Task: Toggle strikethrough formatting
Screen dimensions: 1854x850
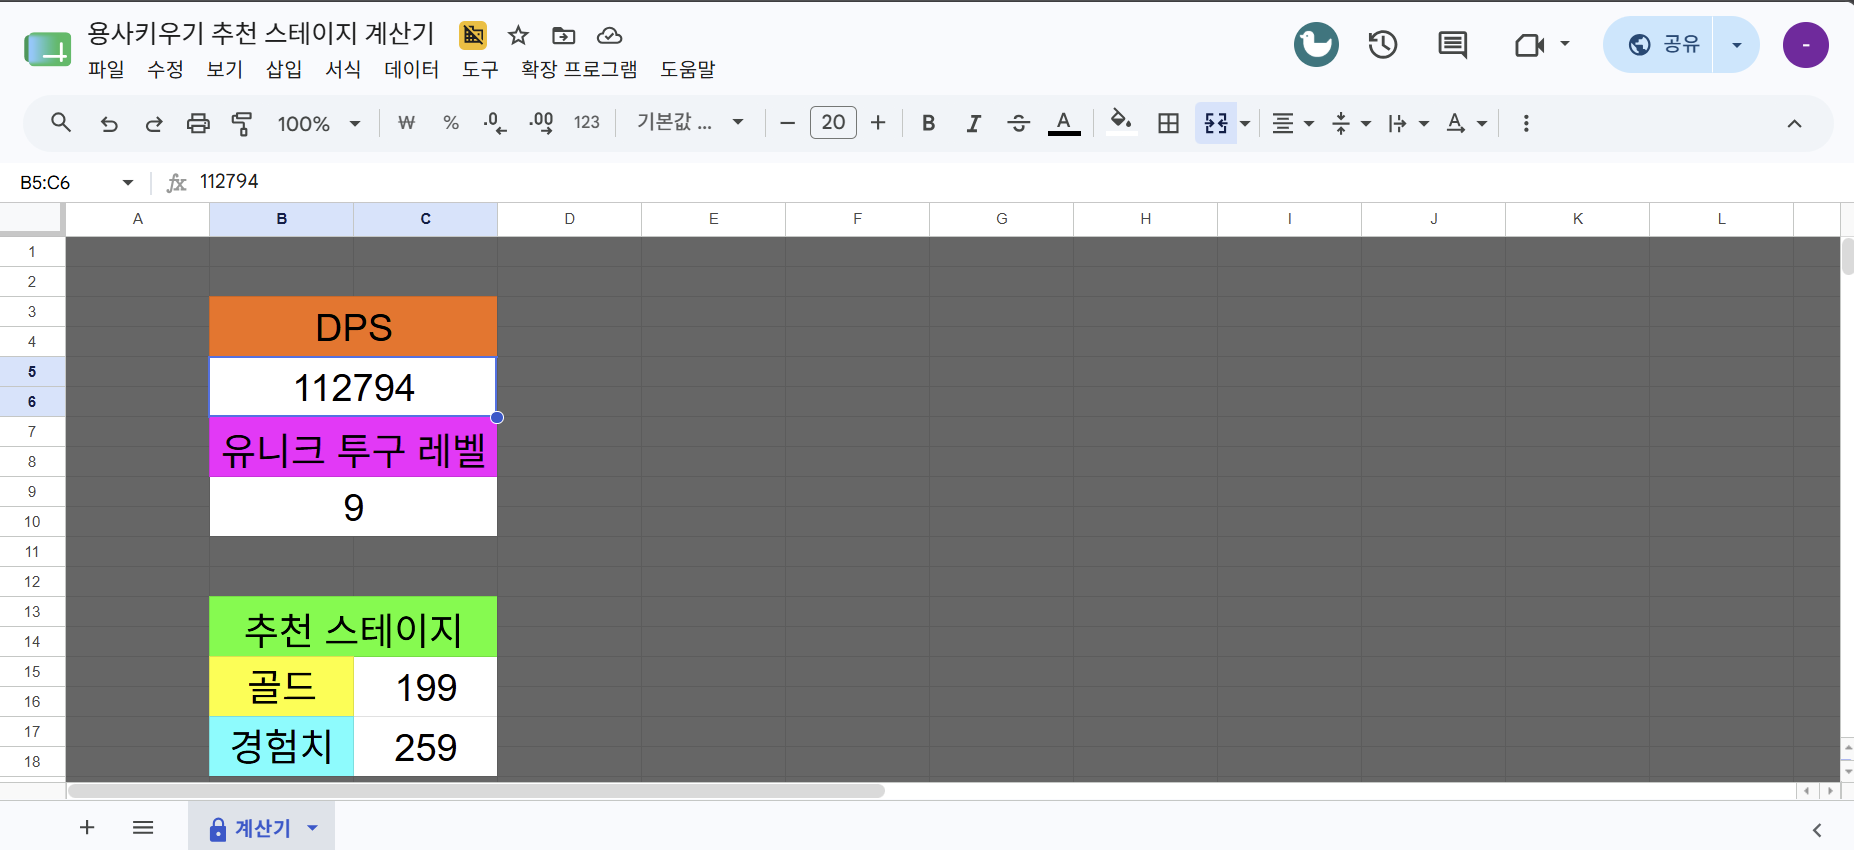Action: pos(1019,123)
